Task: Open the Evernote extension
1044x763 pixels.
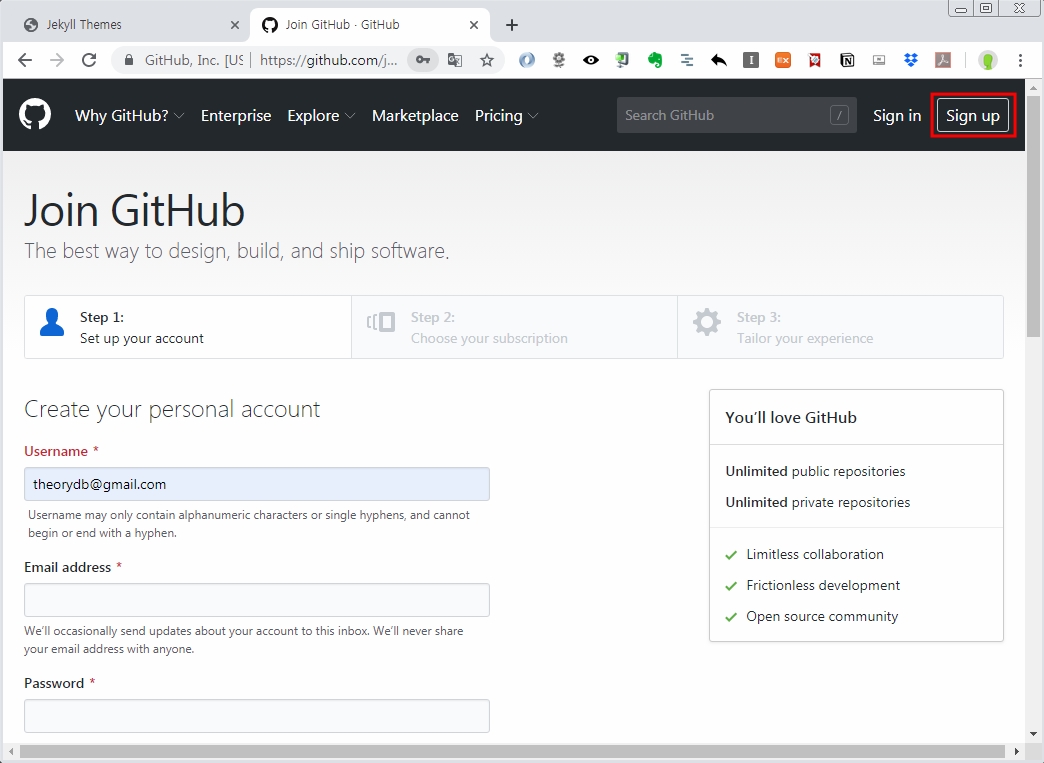Action: coord(655,60)
